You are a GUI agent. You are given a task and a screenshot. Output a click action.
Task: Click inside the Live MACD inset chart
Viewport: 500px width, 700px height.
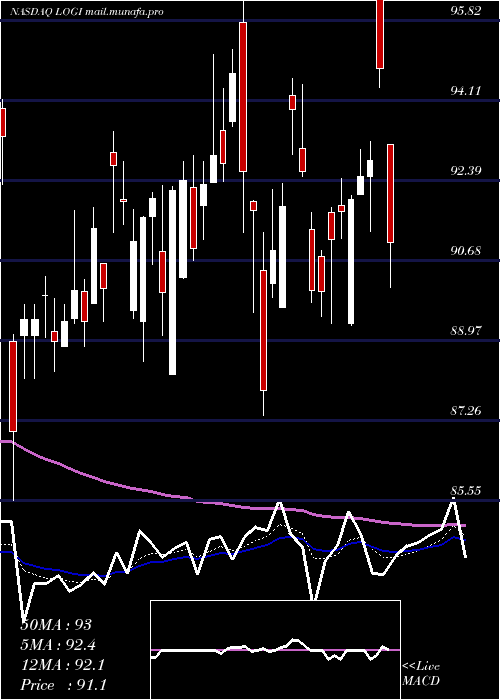(x=275, y=650)
